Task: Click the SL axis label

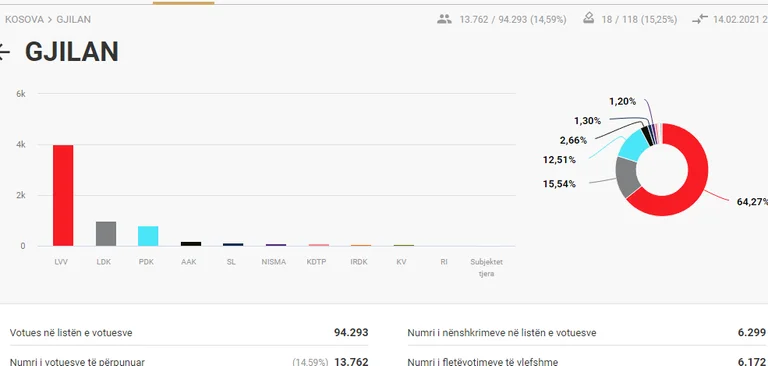Action: pos(231,262)
